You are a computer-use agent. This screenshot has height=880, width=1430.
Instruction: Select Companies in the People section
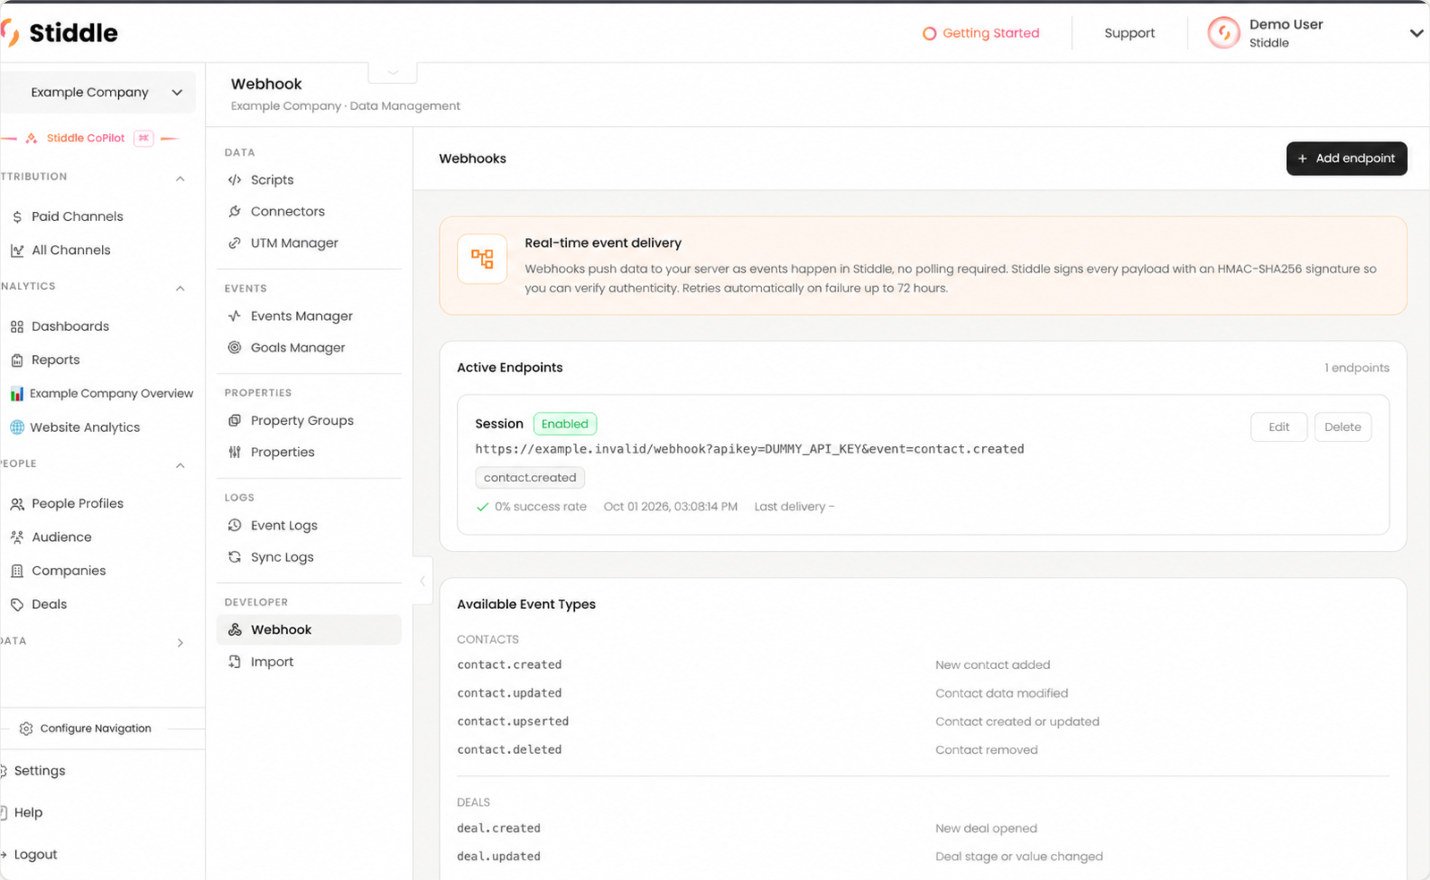coord(68,571)
